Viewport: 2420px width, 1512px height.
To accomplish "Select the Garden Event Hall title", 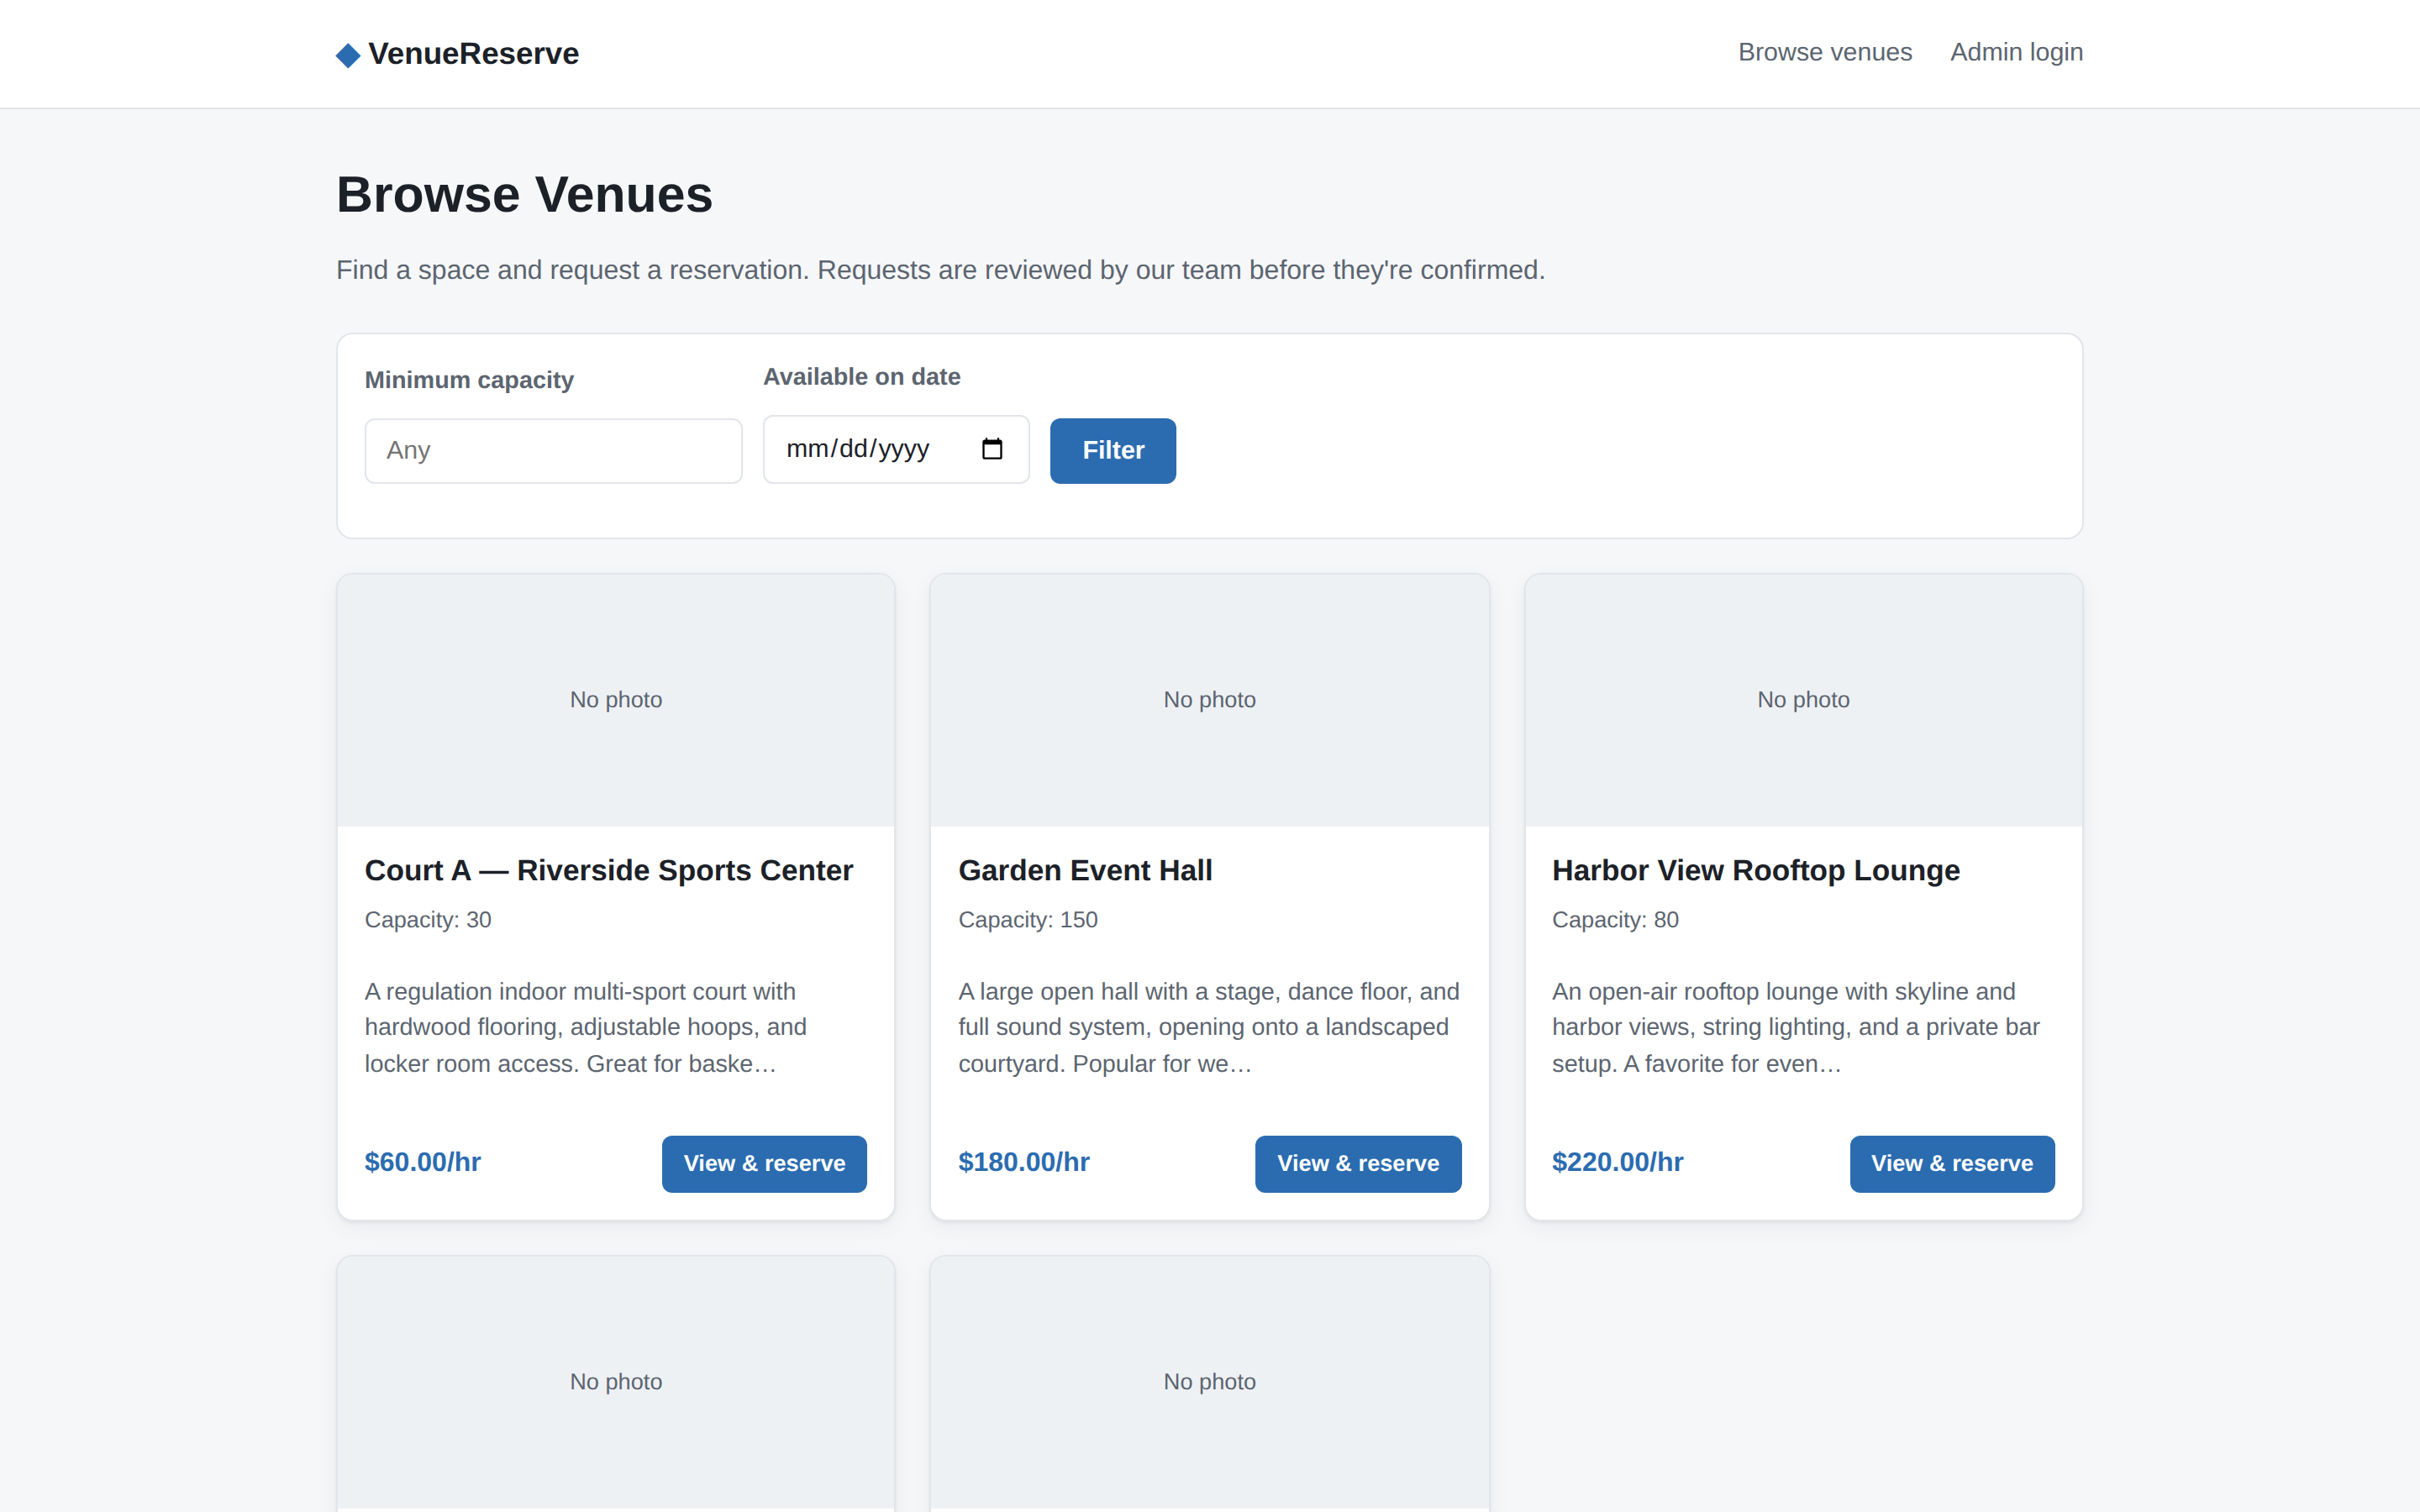I will point(1085,870).
